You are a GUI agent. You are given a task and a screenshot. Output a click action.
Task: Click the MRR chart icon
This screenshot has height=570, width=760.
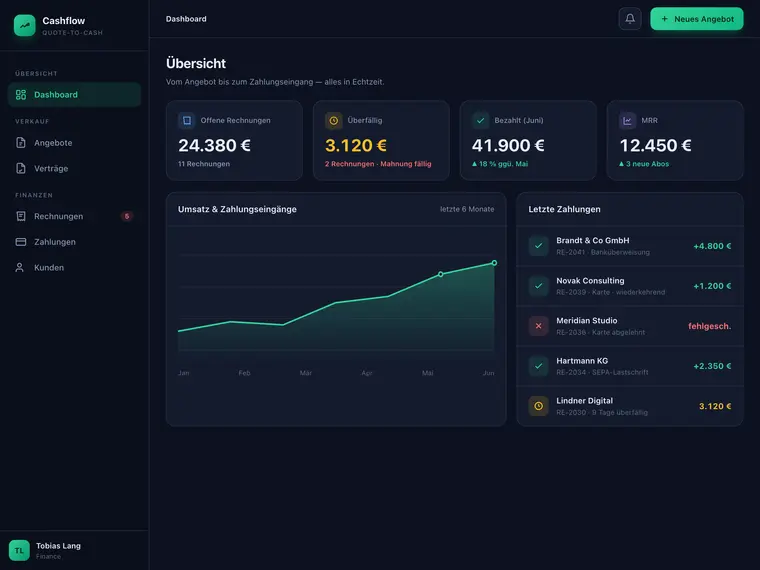pyautogui.click(x=627, y=120)
